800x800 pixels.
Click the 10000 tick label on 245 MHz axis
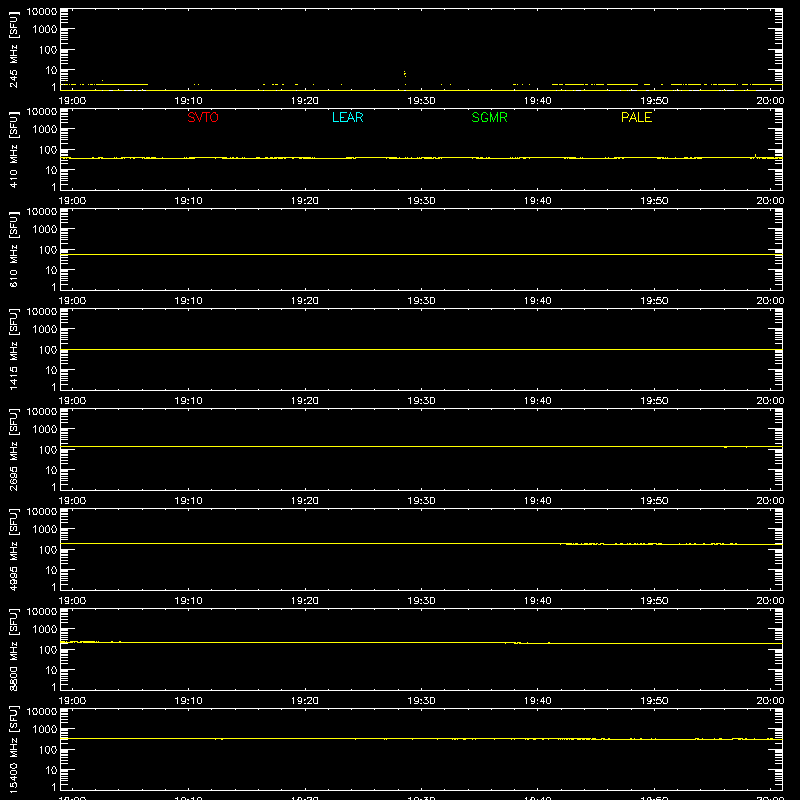(42, 12)
